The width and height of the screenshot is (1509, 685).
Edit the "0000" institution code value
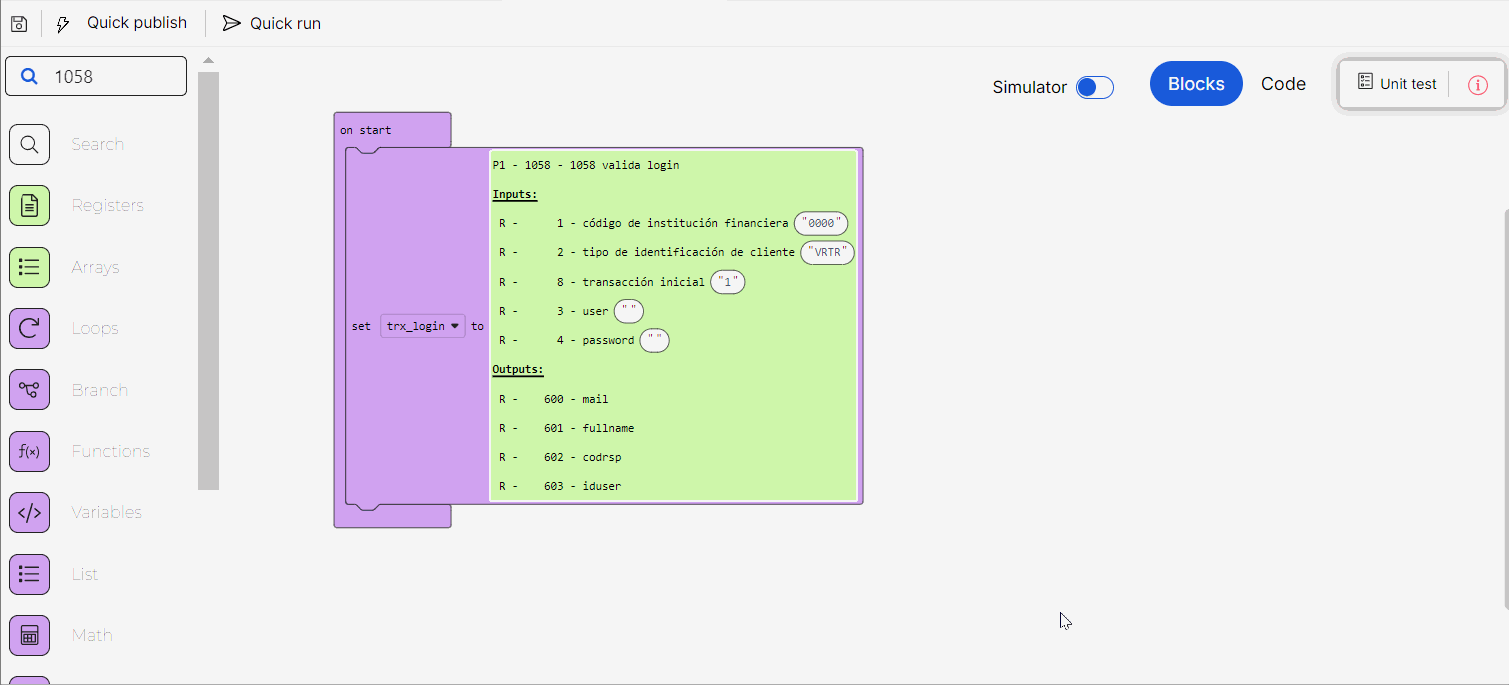coord(821,224)
